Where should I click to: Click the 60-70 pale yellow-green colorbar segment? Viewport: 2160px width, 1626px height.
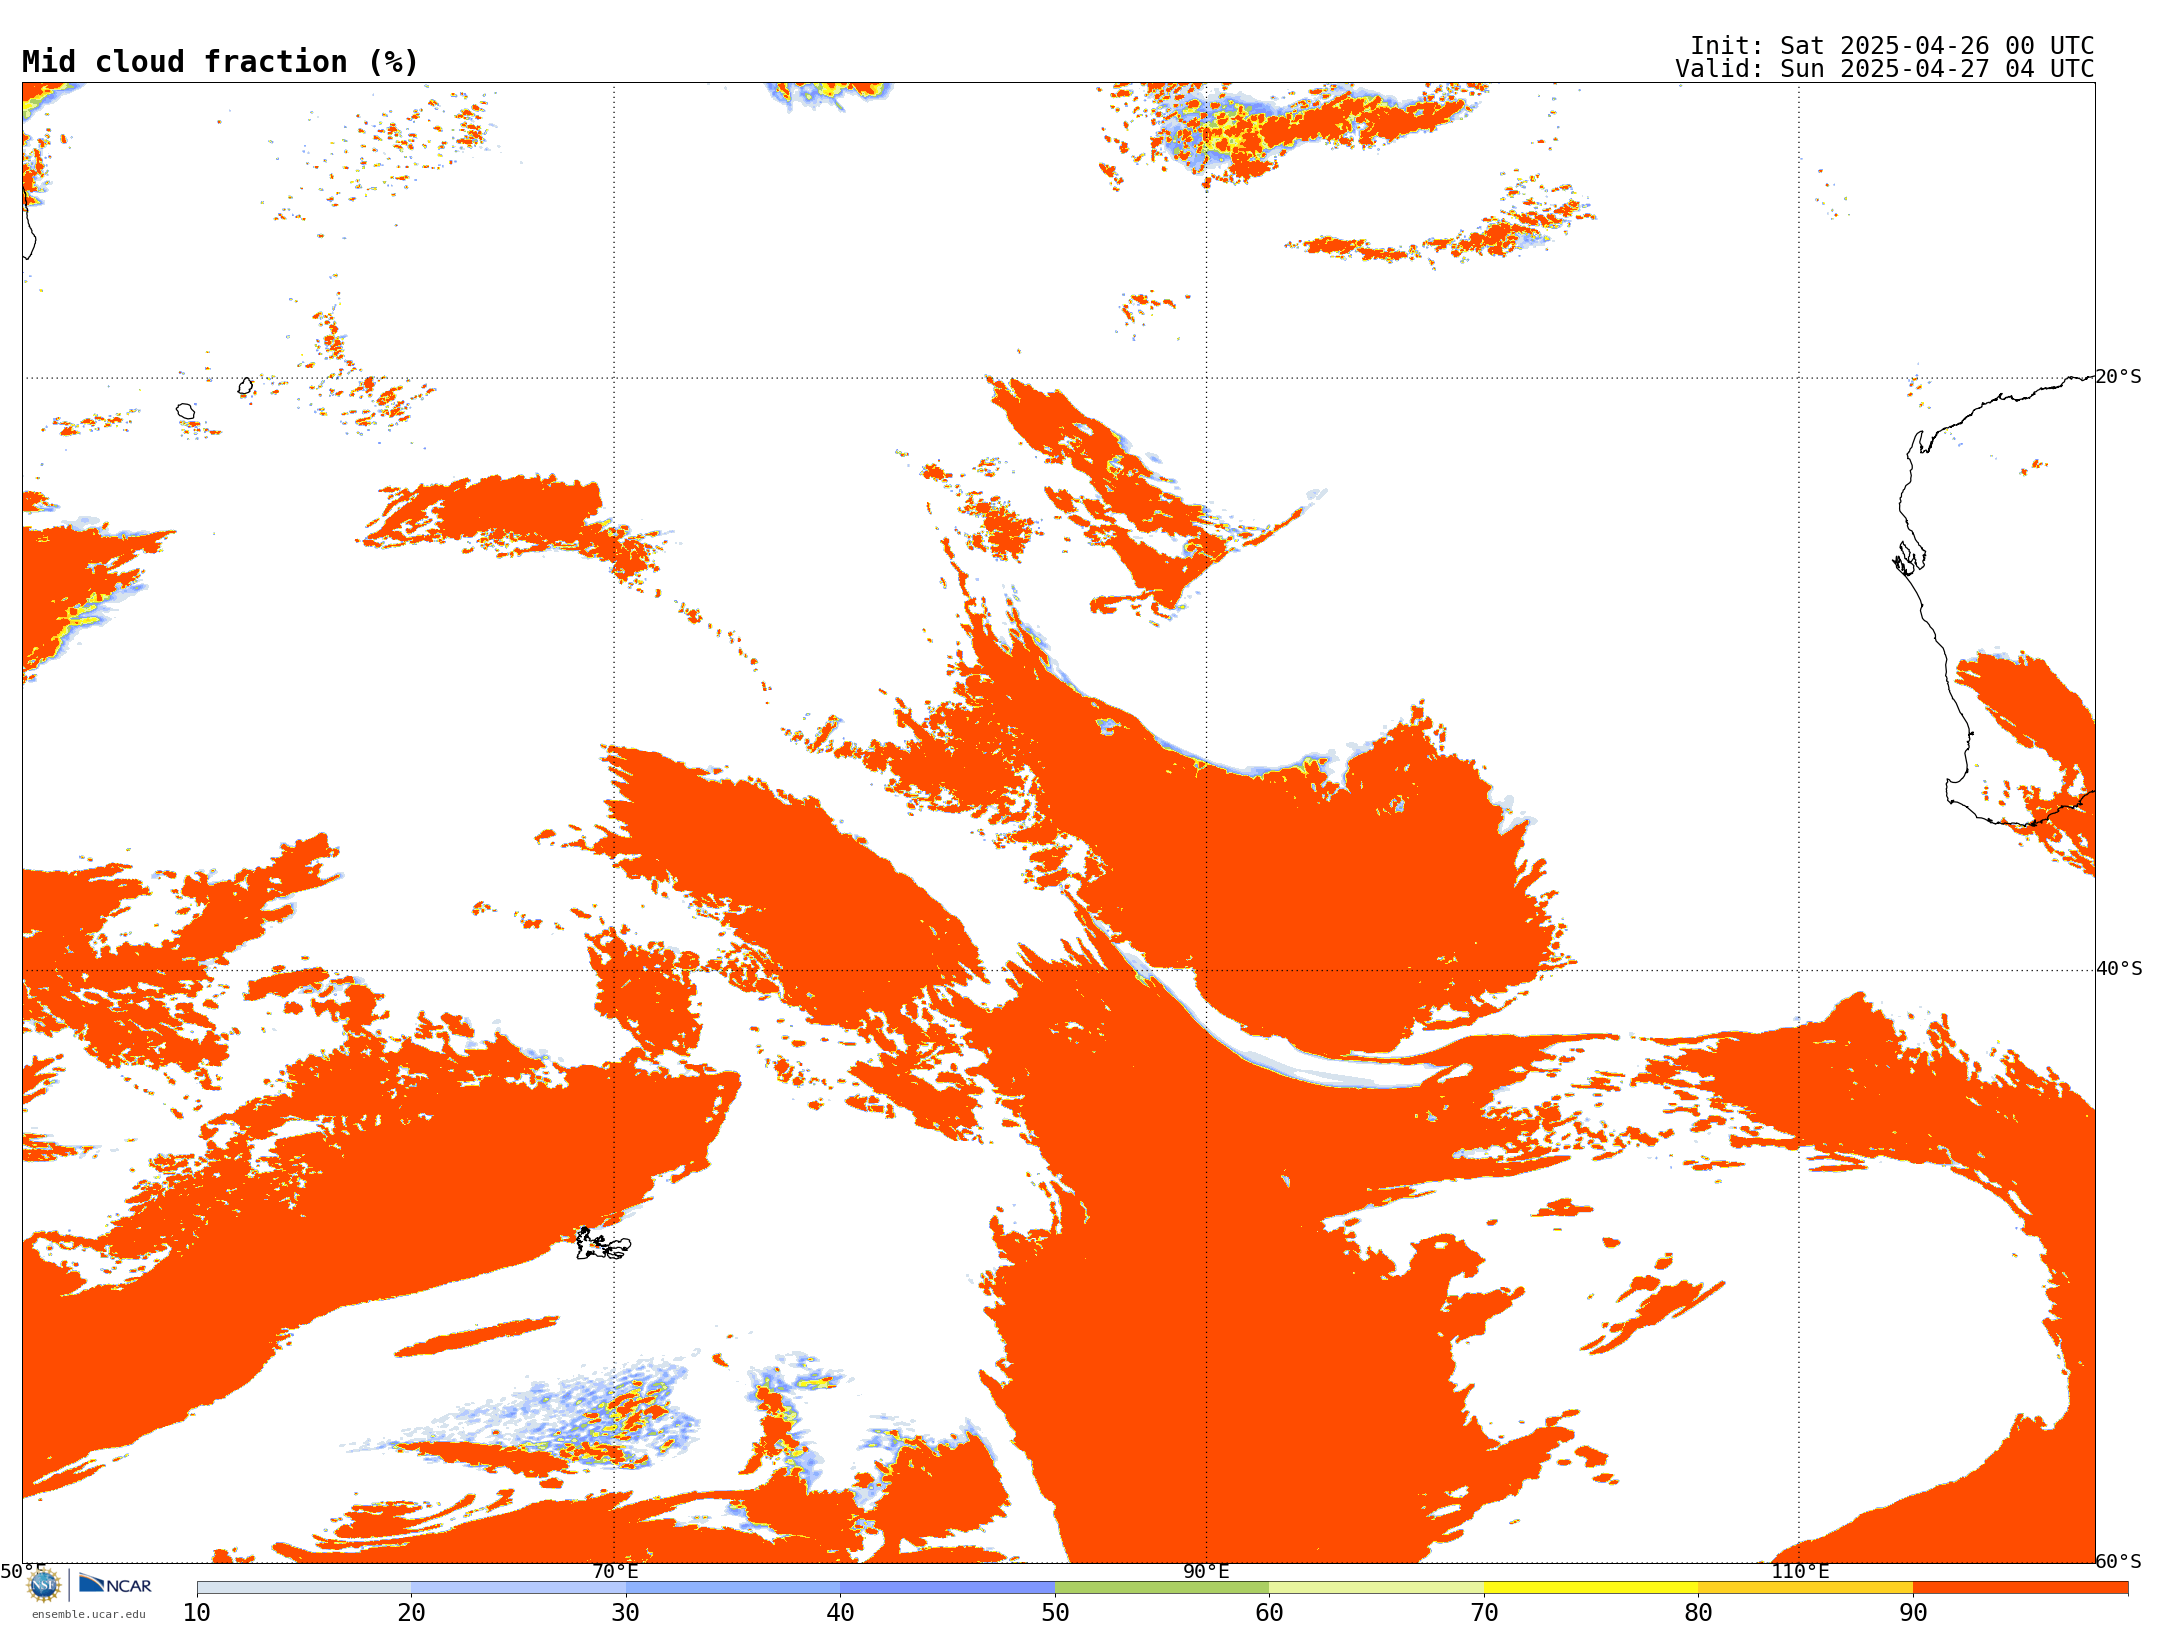[1376, 1588]
